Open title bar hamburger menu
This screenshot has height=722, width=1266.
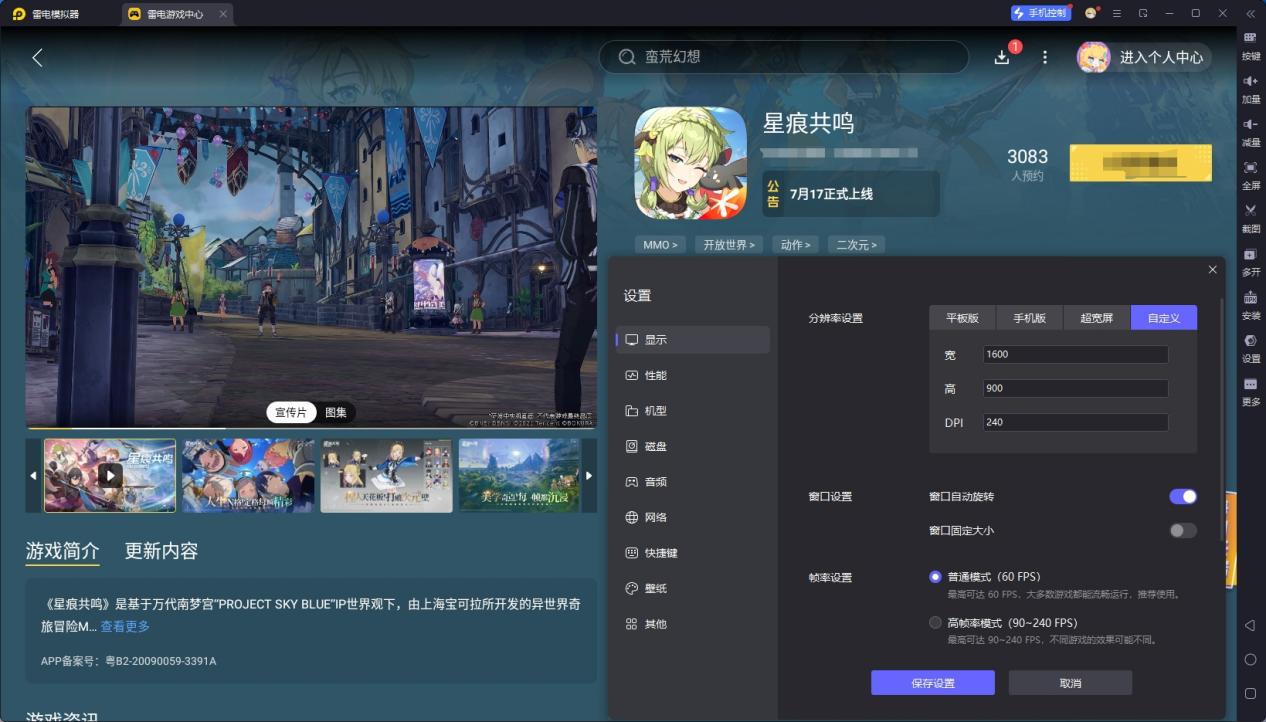coord(1117,13)
